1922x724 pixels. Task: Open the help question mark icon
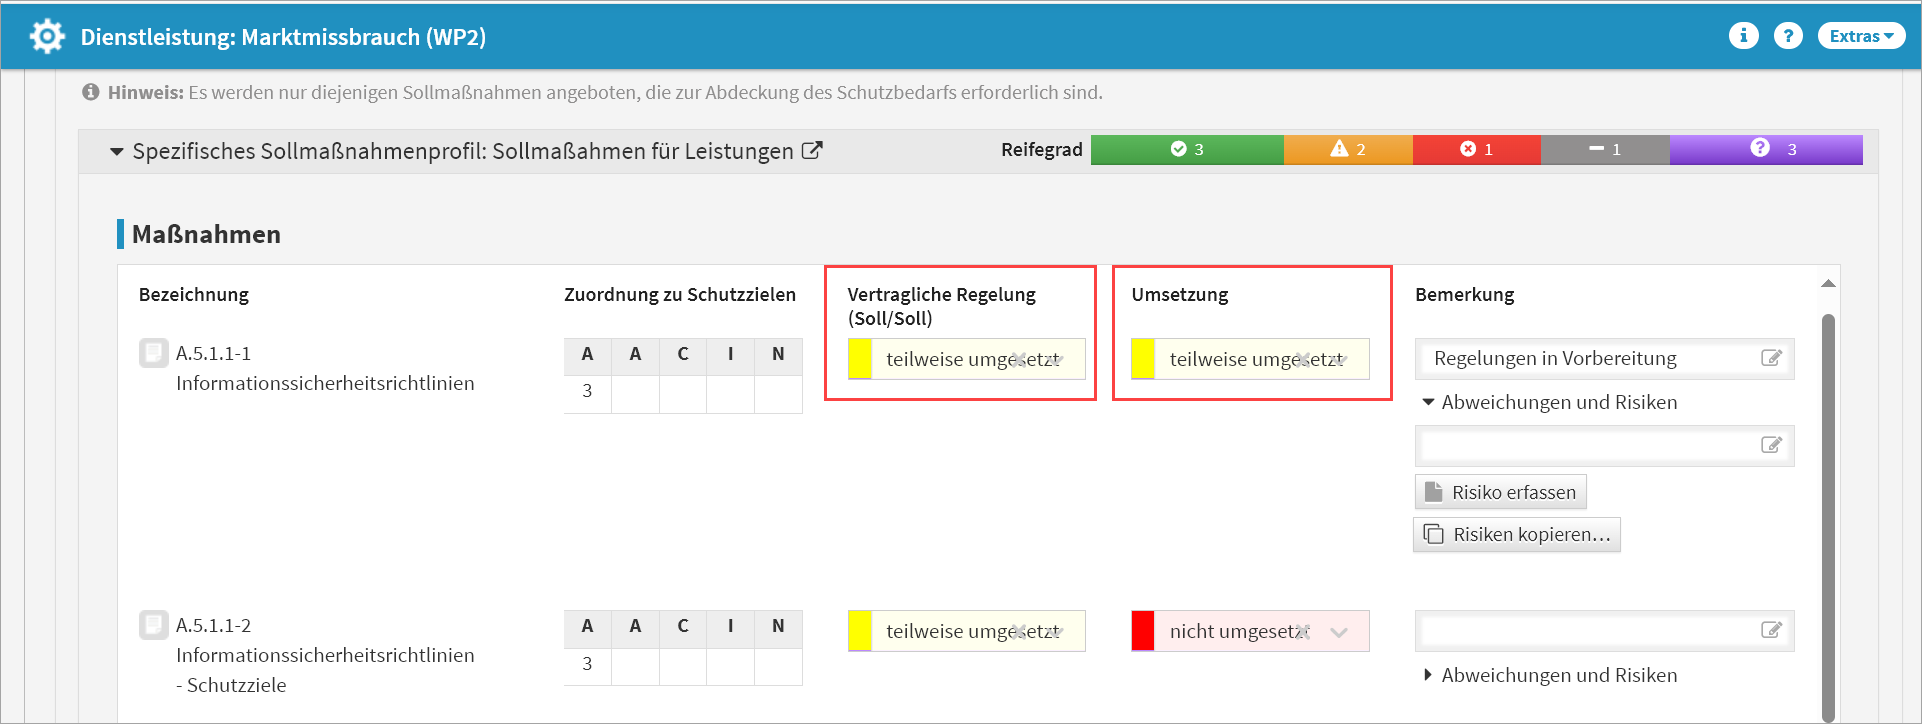coord(1788,36)
